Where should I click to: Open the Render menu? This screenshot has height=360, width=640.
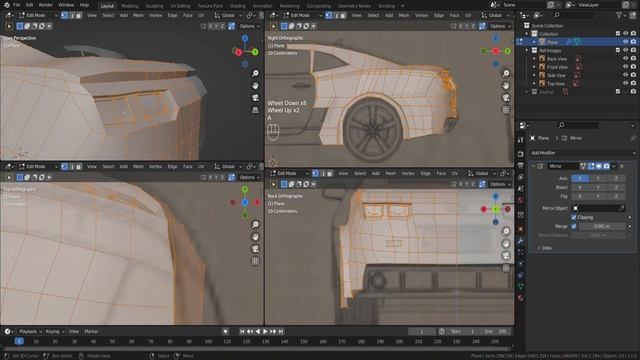tap(45, 5)
